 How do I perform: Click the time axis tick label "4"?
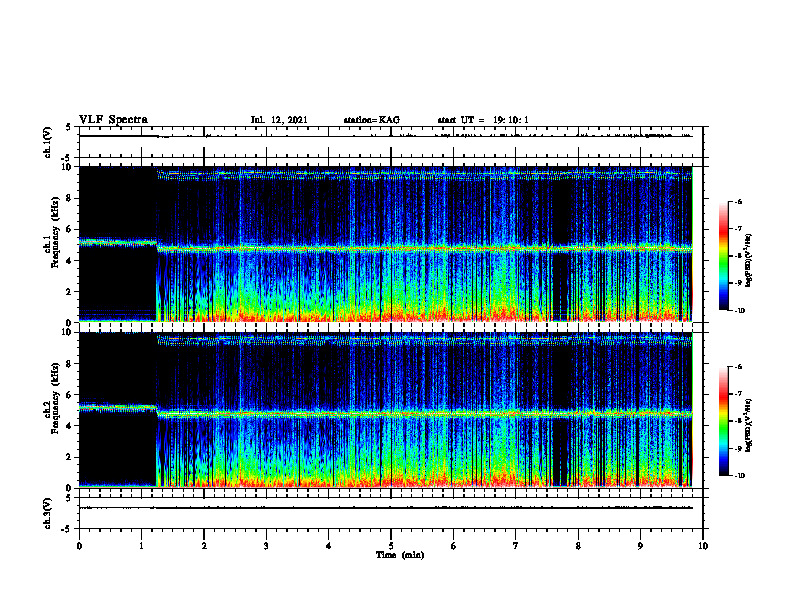click(x=329, y=546)
